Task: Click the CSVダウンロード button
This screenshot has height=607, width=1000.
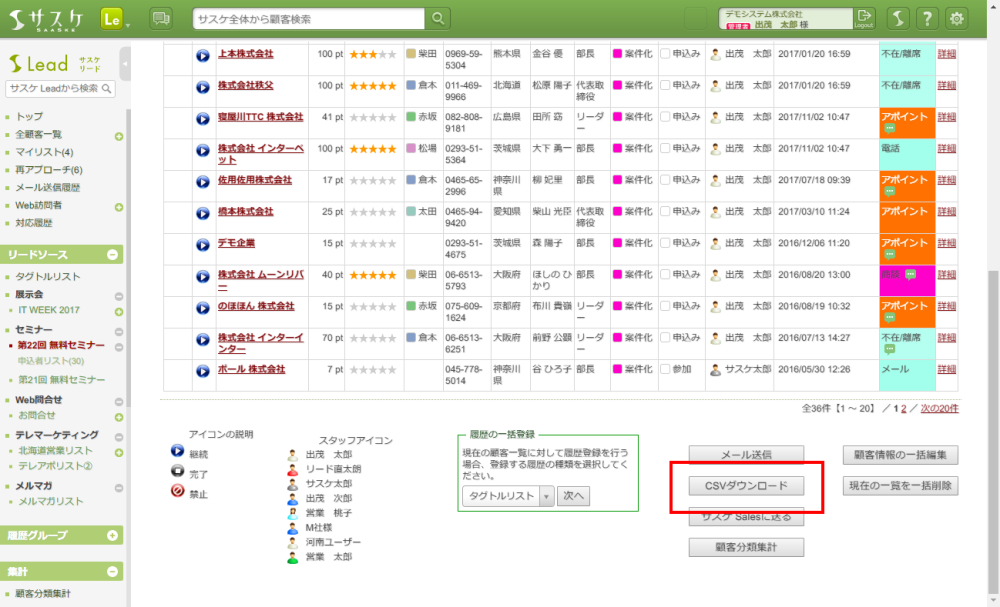Action: click(x=746, y=486)
